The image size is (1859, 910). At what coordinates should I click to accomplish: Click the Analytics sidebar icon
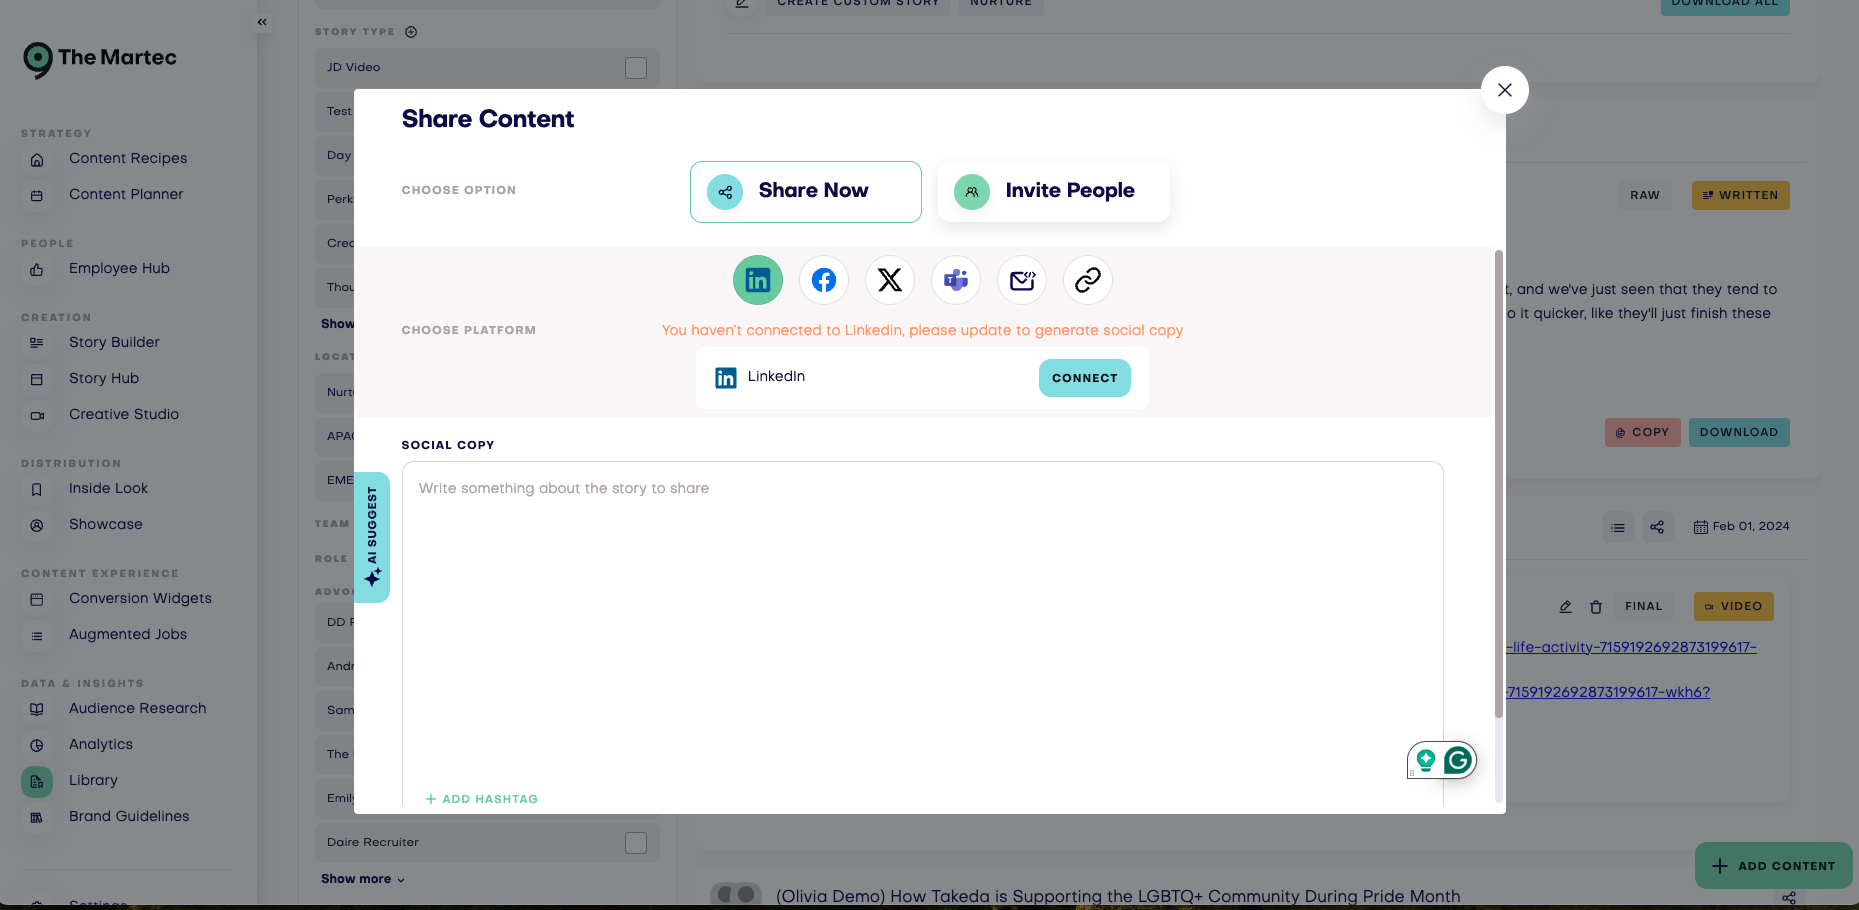pyautogui.click(x=37, y=745)
